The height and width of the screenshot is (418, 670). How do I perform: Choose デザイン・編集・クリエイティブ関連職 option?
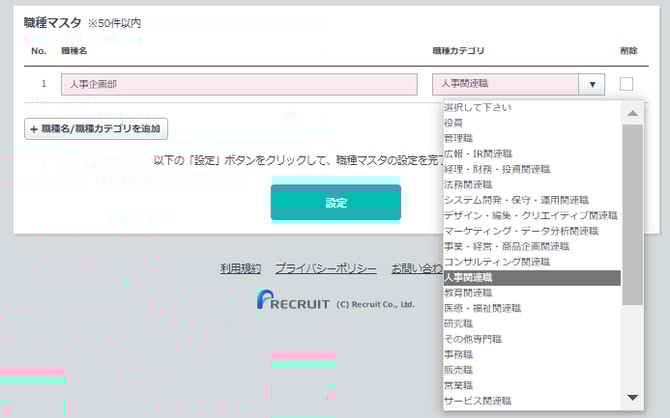pyautogui.click(x=532, y=215)
